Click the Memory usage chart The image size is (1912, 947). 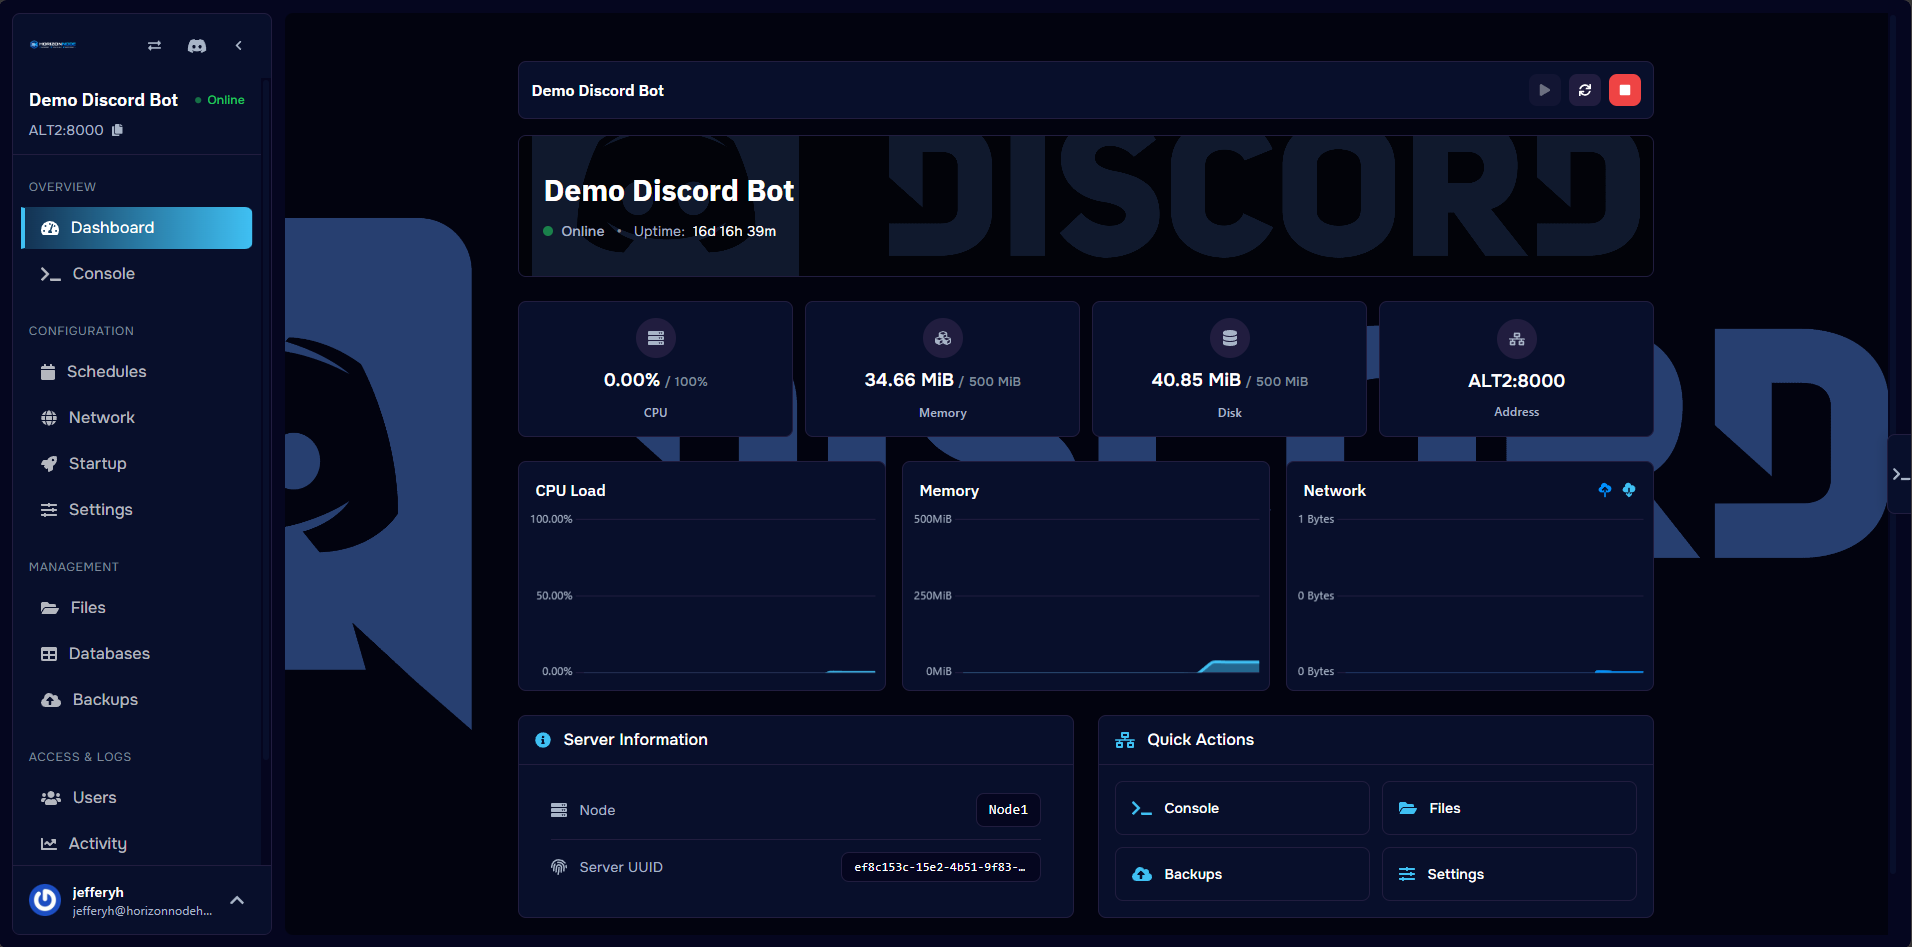pos(1086,576)
